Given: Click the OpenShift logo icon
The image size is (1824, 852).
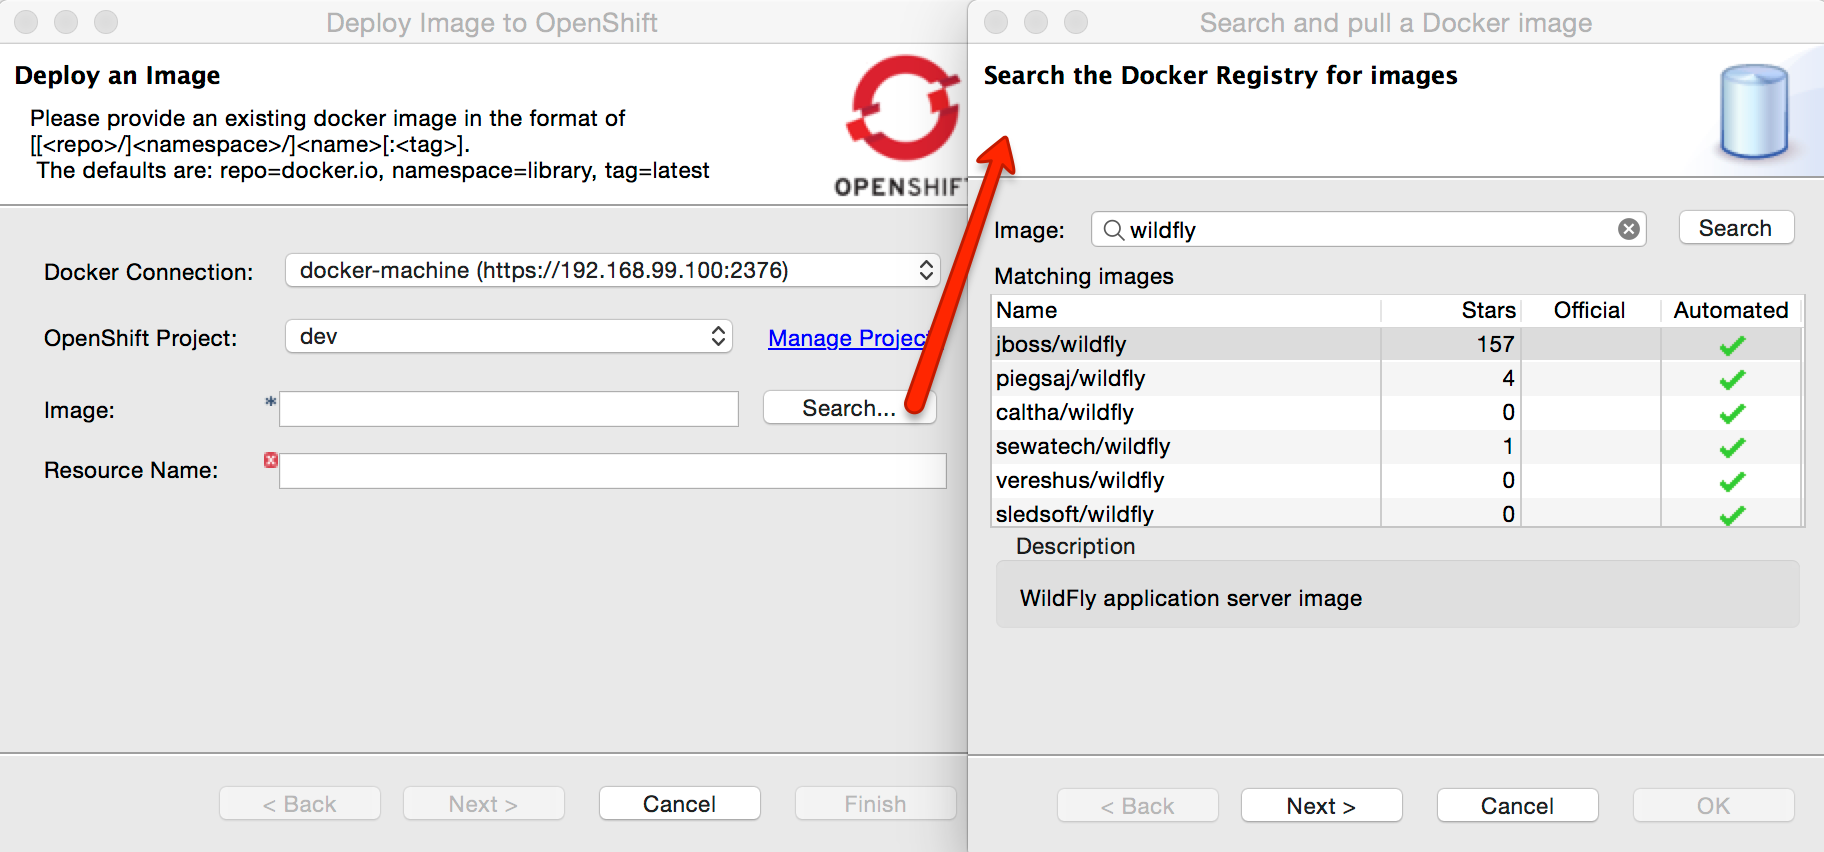Looking at the screenshot, I should pos(903,109).
